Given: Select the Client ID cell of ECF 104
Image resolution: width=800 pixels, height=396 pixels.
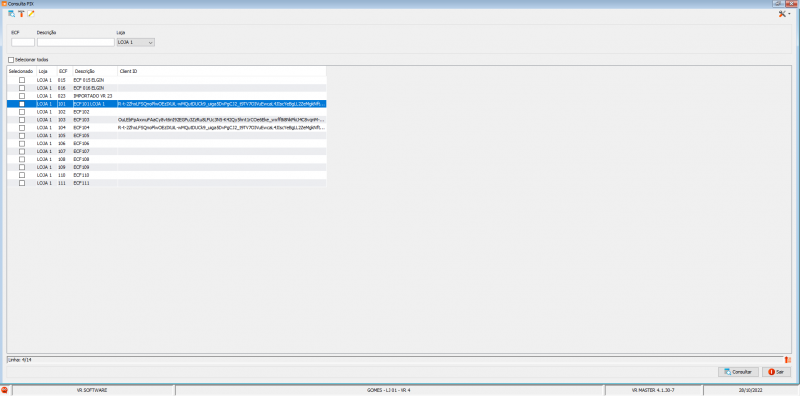Looking at the screenshot, I should (x=222, y=128).
